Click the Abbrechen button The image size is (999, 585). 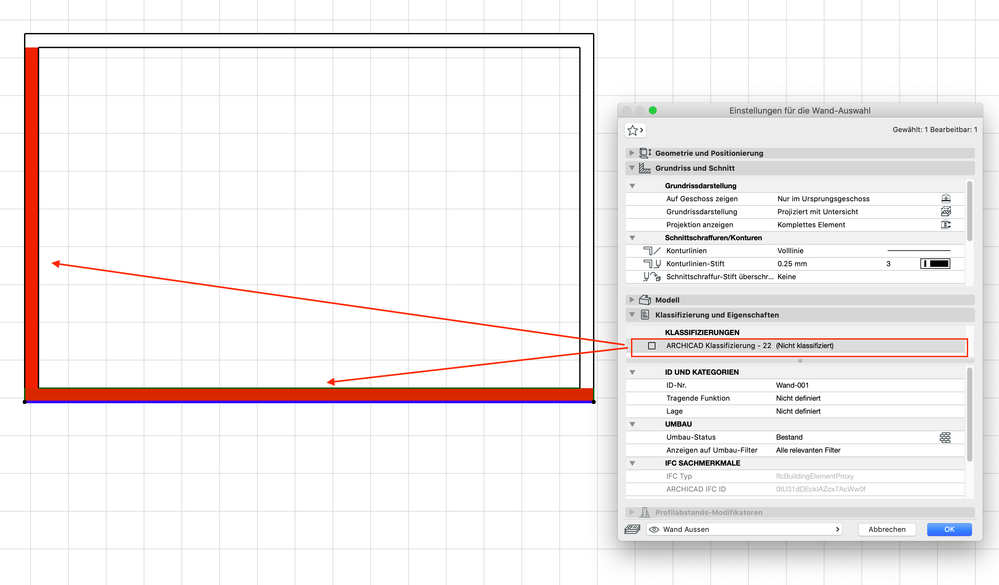[887, 530]
